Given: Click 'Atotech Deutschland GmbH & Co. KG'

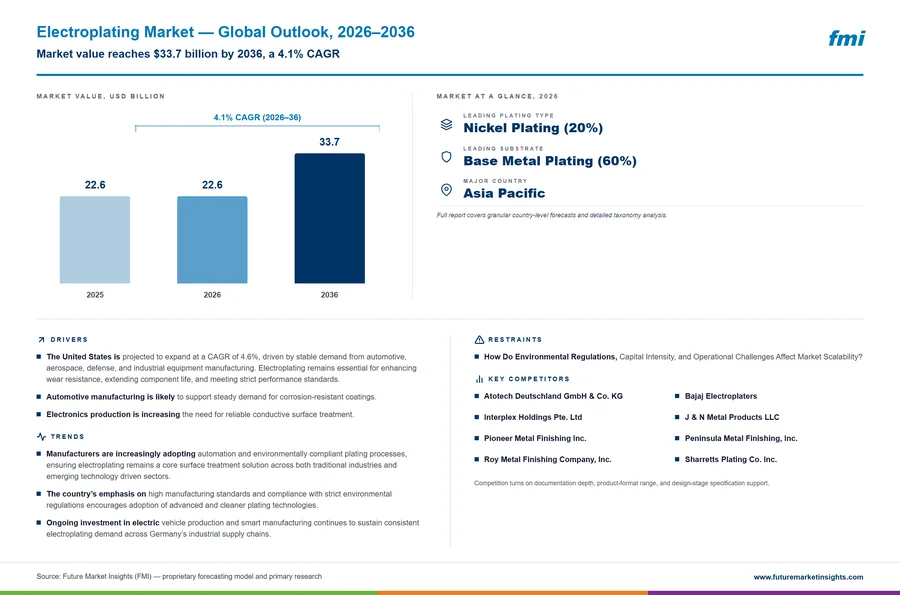Looking at the screenshot, I should (553, 396).
